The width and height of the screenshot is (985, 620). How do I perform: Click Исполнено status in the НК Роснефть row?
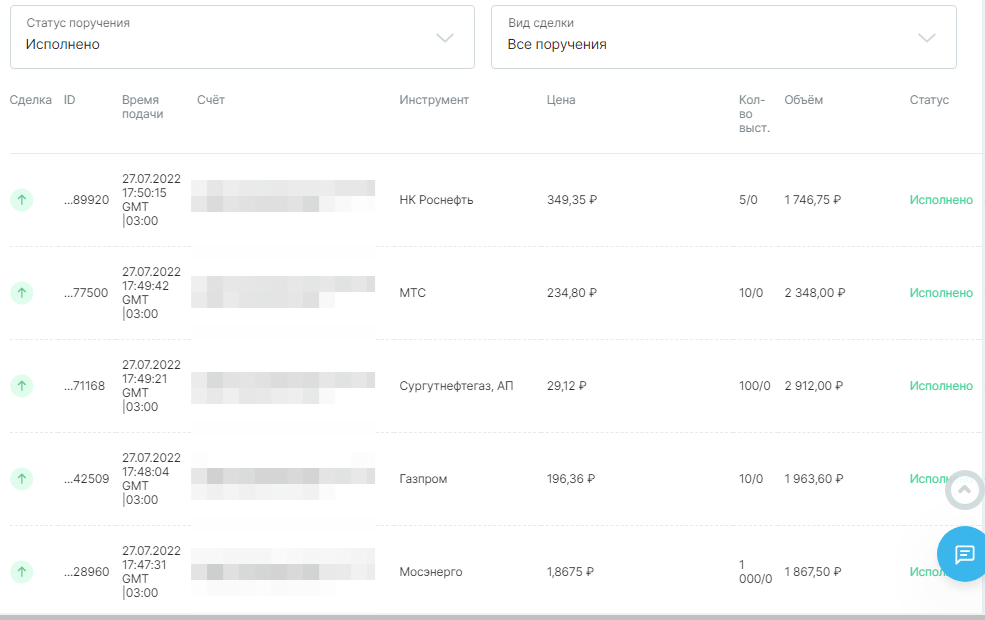[x=941, y=200]
